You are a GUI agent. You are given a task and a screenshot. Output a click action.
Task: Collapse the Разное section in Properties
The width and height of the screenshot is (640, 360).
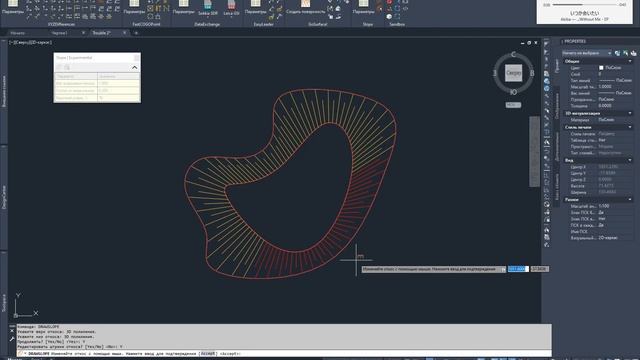click(630, 200)
